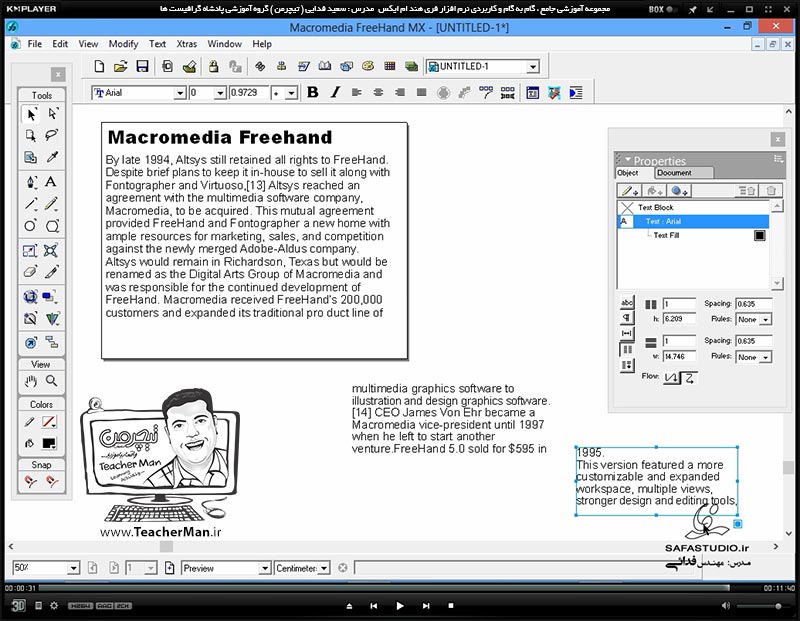The width and height of the screenshot is (800, 621).
Task: Click the stroke color swatch with red slash
Action: click(x=49, y=421)
